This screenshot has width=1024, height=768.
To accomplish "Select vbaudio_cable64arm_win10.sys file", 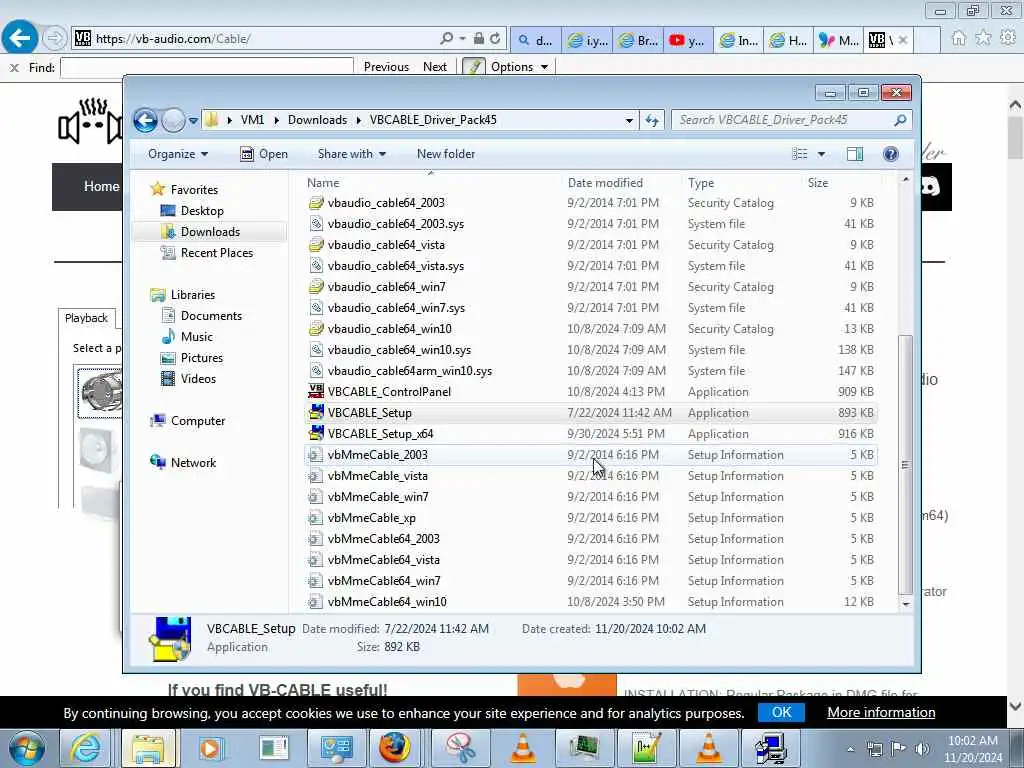I will pyautogui.click(x=590, y=370).
